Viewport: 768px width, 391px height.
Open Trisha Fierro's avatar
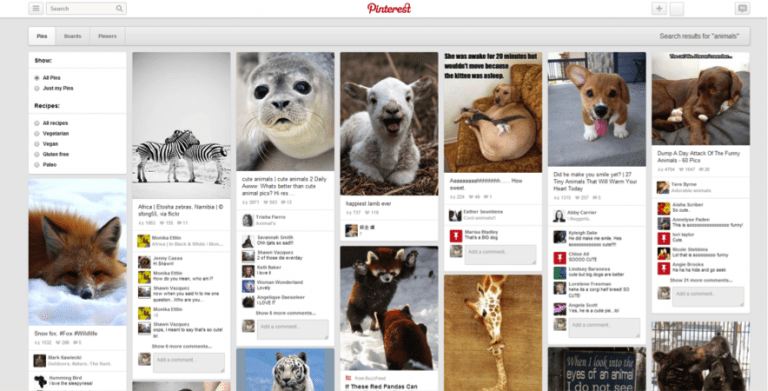click(x=248, y=220)
